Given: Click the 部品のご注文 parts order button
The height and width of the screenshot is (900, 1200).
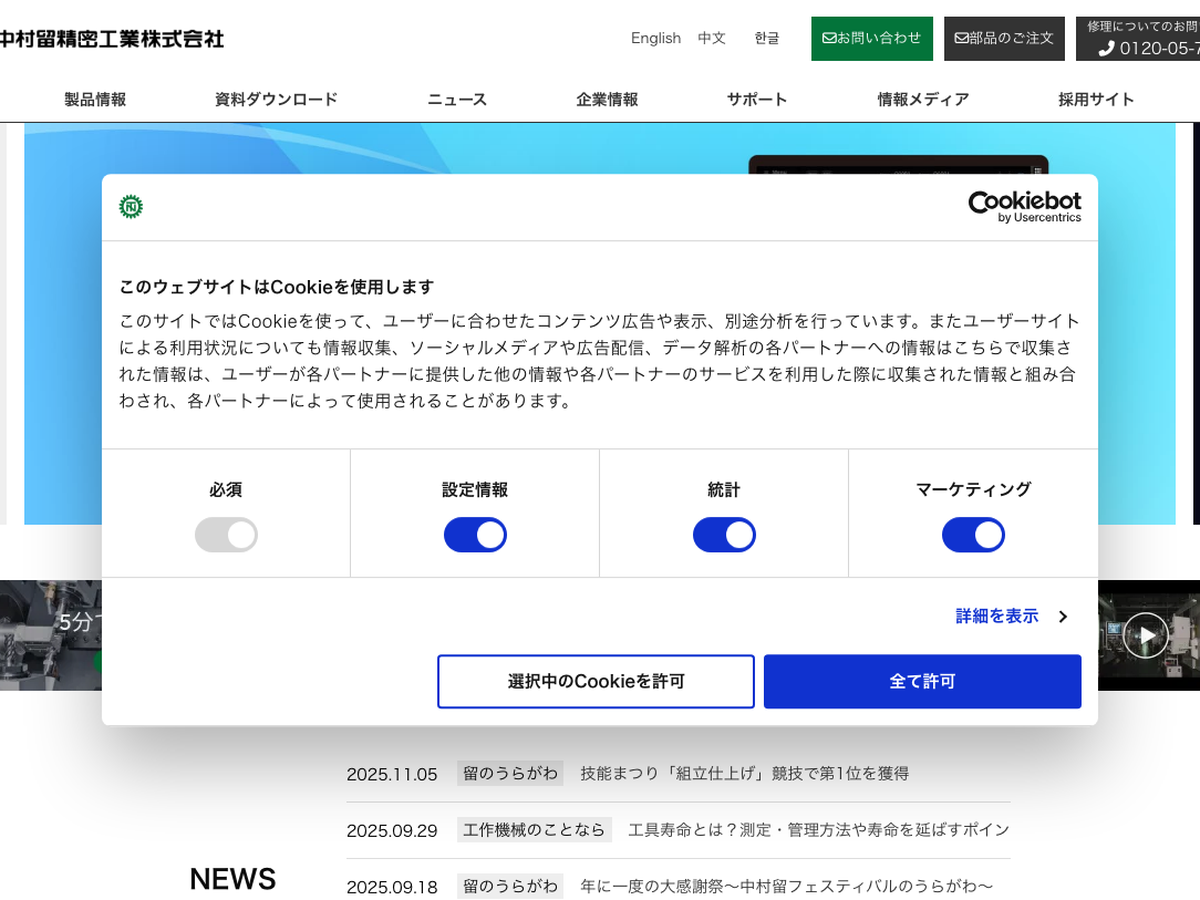Looking at the screenshot, I should click(1004, 38).
